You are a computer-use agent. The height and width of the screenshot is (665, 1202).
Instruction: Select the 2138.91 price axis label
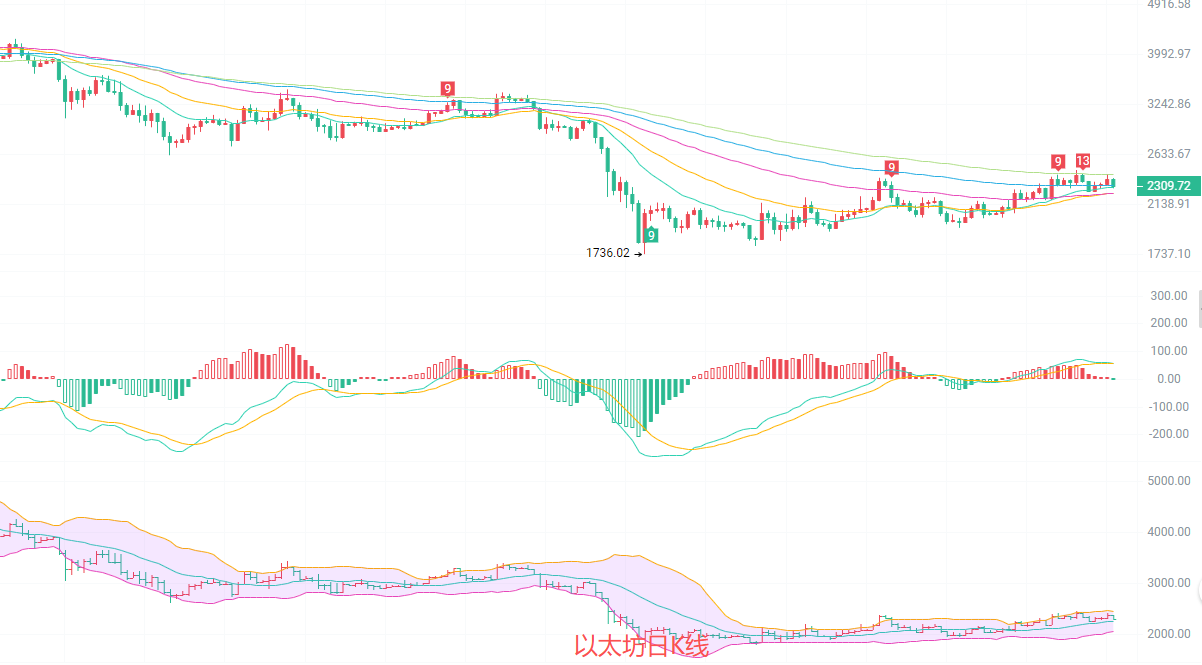click(1168, 204)
